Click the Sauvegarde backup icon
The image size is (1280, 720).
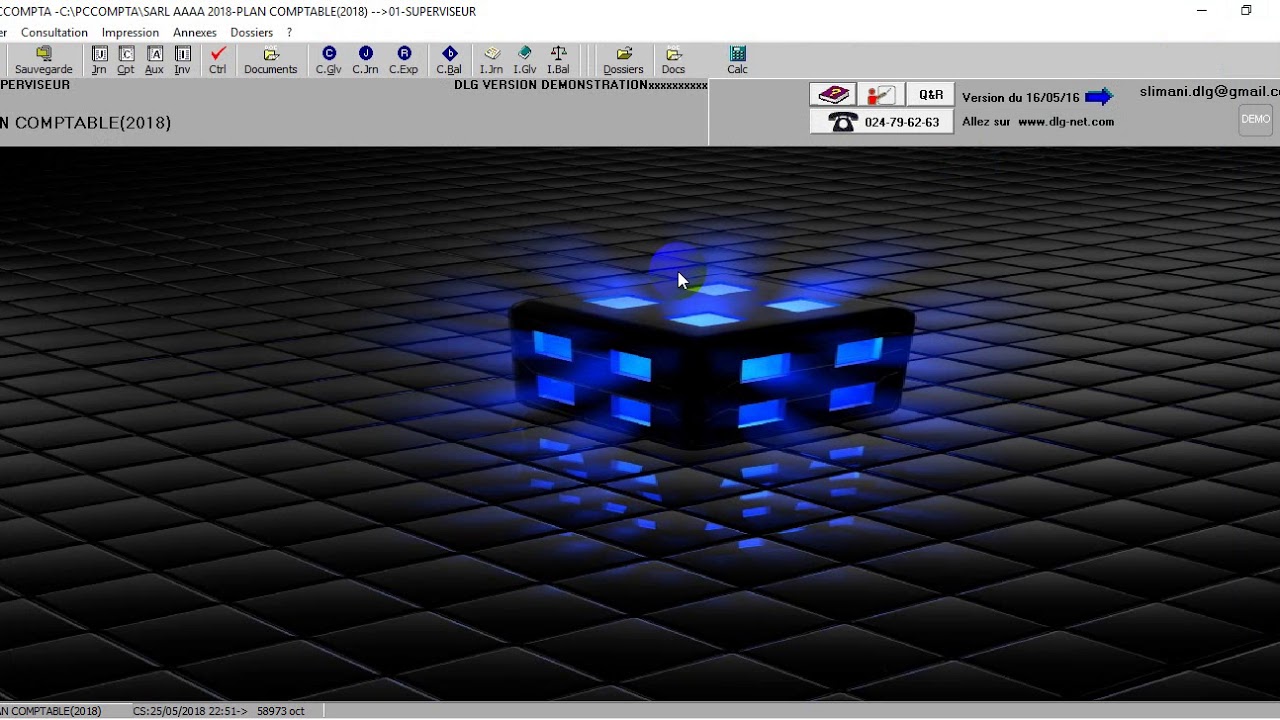point(43,60)
